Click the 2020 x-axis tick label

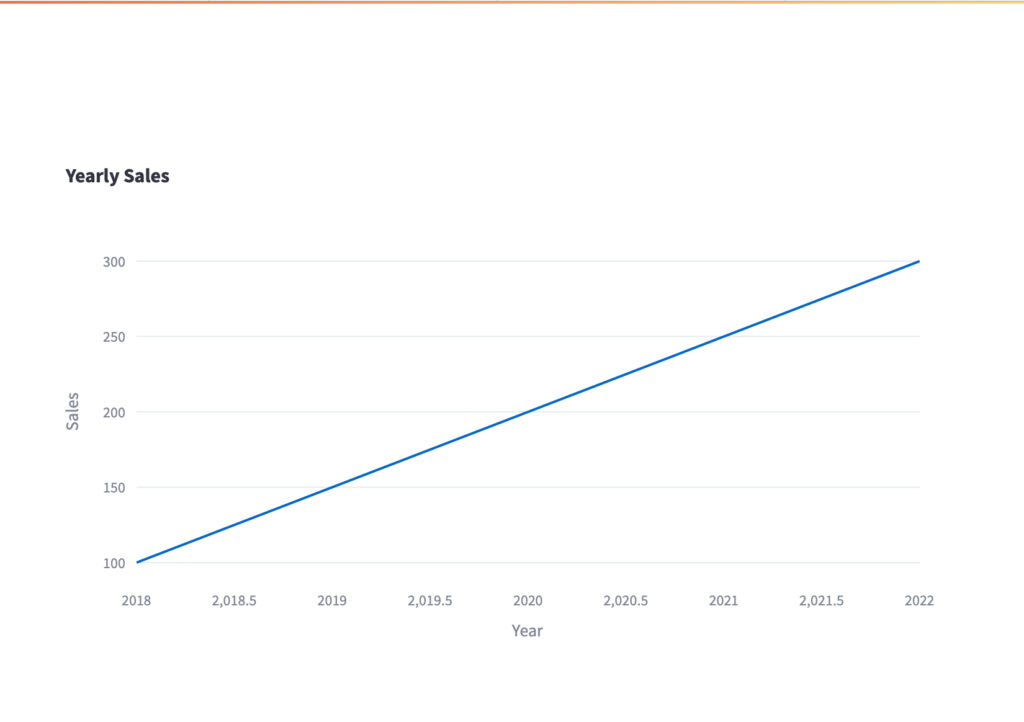coord(528,601)
